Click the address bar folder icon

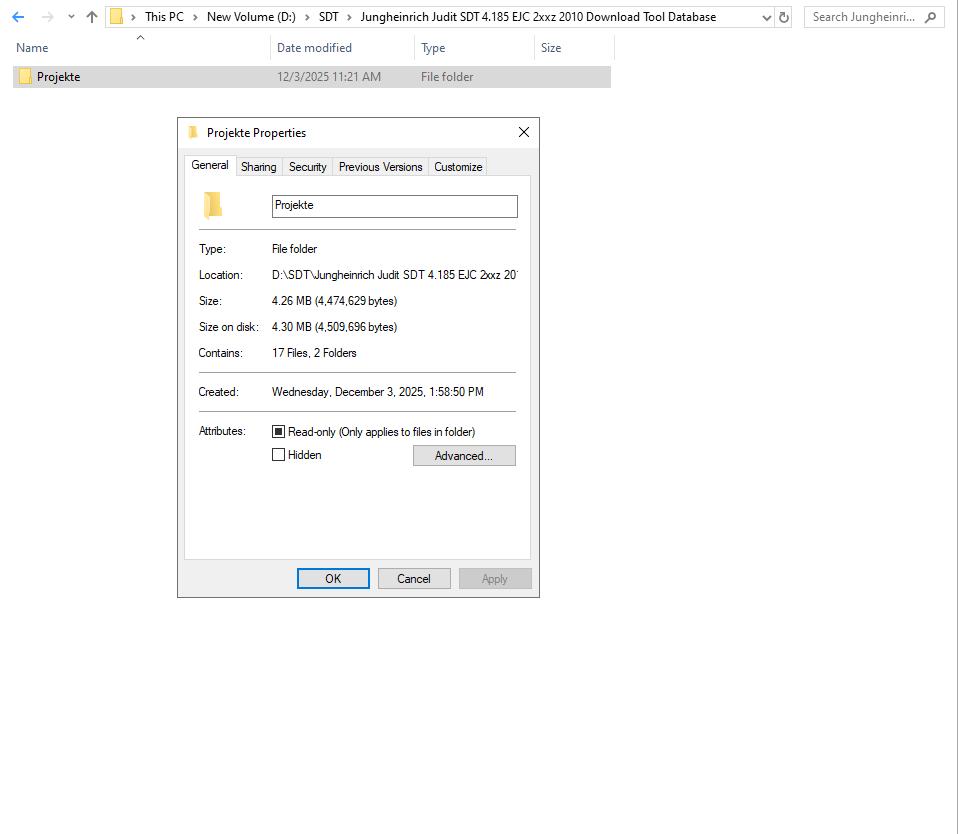coord(116,16)
